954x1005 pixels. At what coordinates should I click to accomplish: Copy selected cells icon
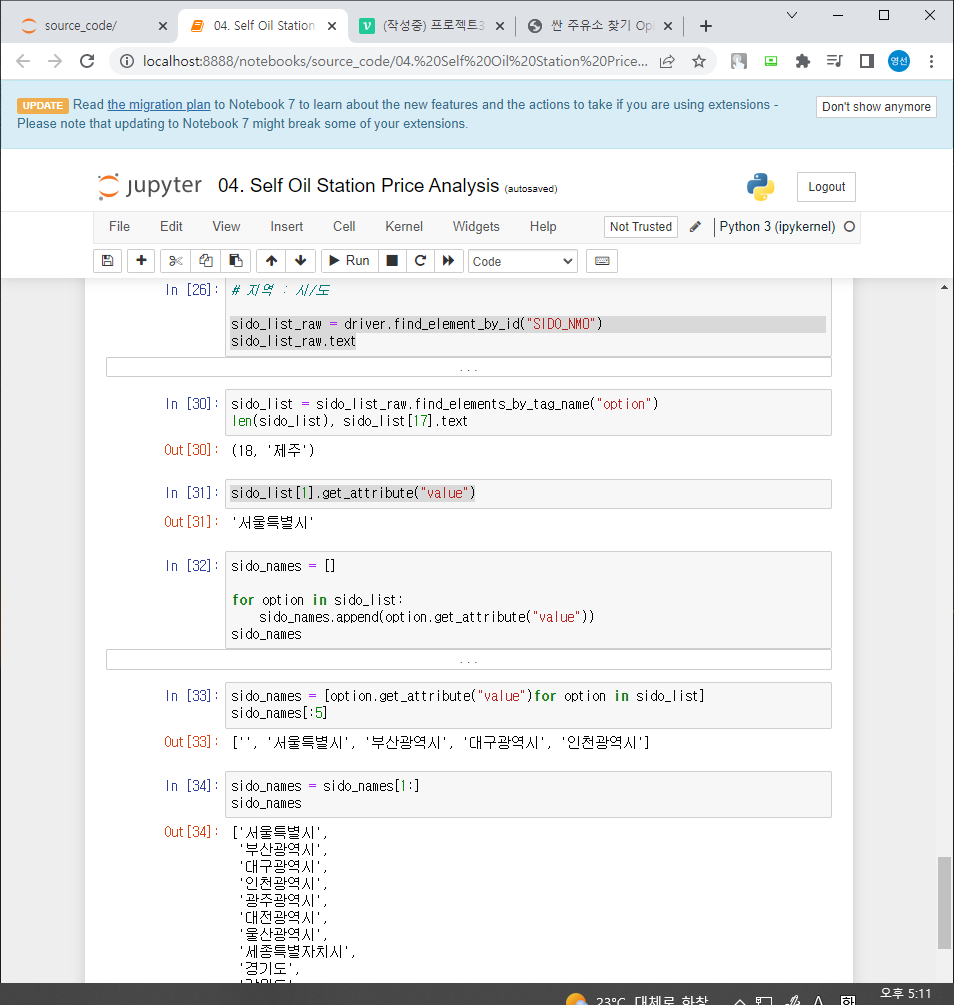pos(206,261)
